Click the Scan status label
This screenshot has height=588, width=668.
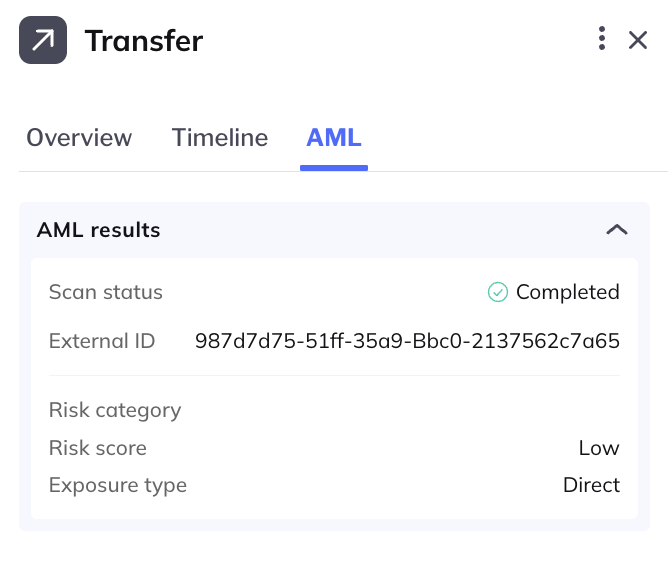pyautogui.click(x=106, y=292)
